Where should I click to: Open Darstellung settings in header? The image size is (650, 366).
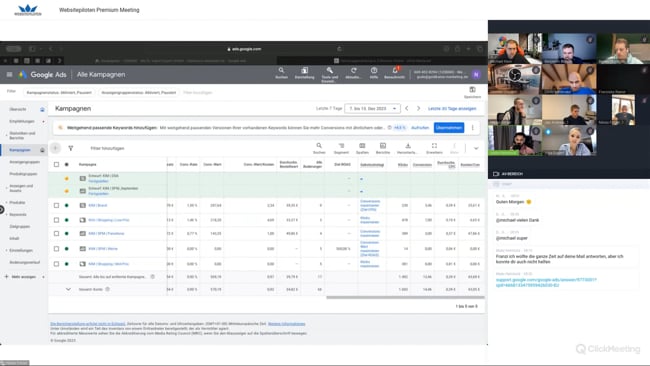point(304,73)
